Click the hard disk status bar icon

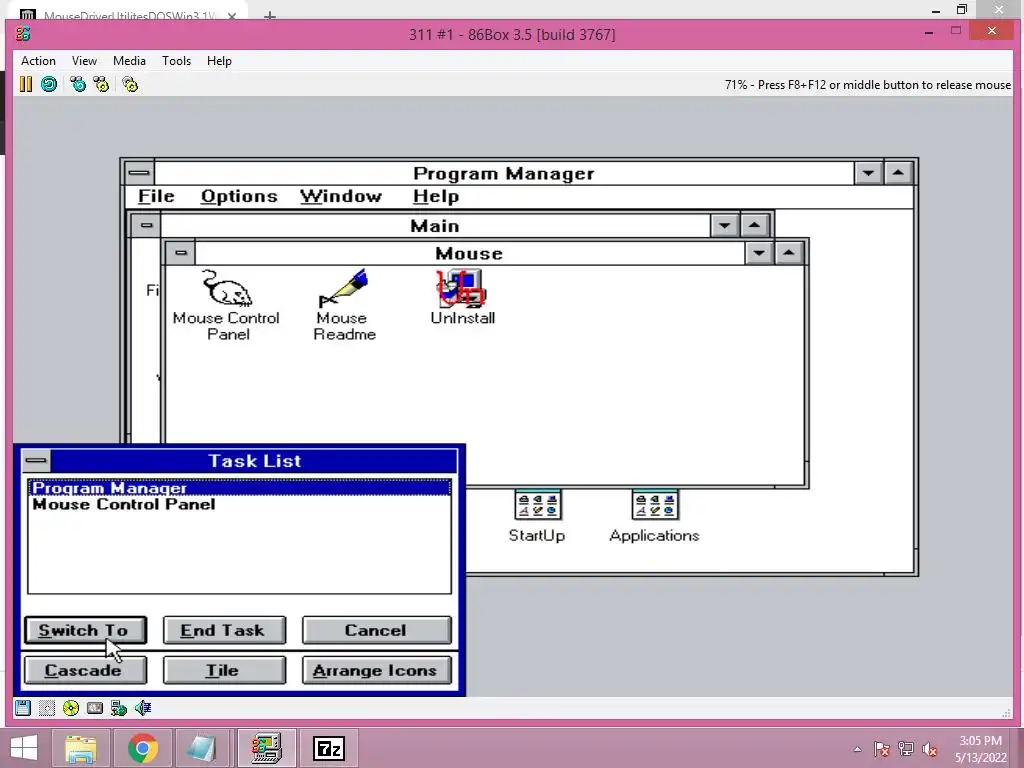click(95, 708)
